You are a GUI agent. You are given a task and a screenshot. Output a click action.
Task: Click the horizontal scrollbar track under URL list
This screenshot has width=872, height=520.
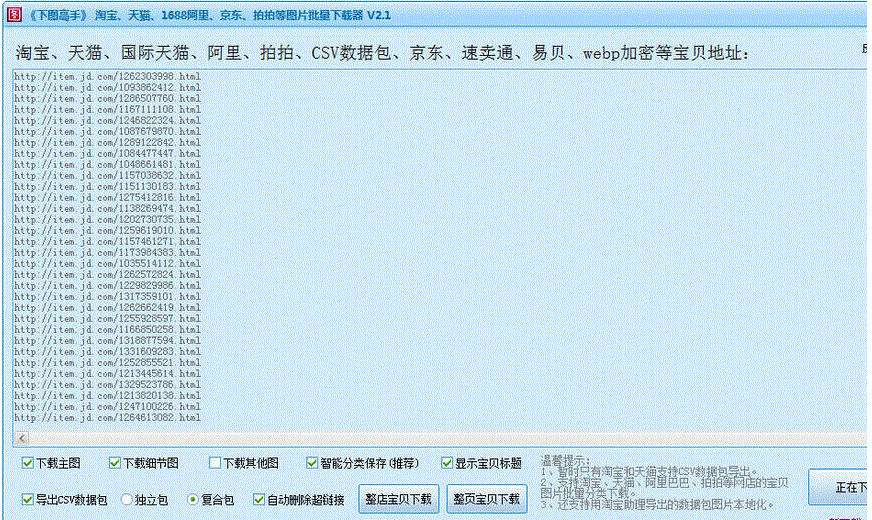pos(447,438)
